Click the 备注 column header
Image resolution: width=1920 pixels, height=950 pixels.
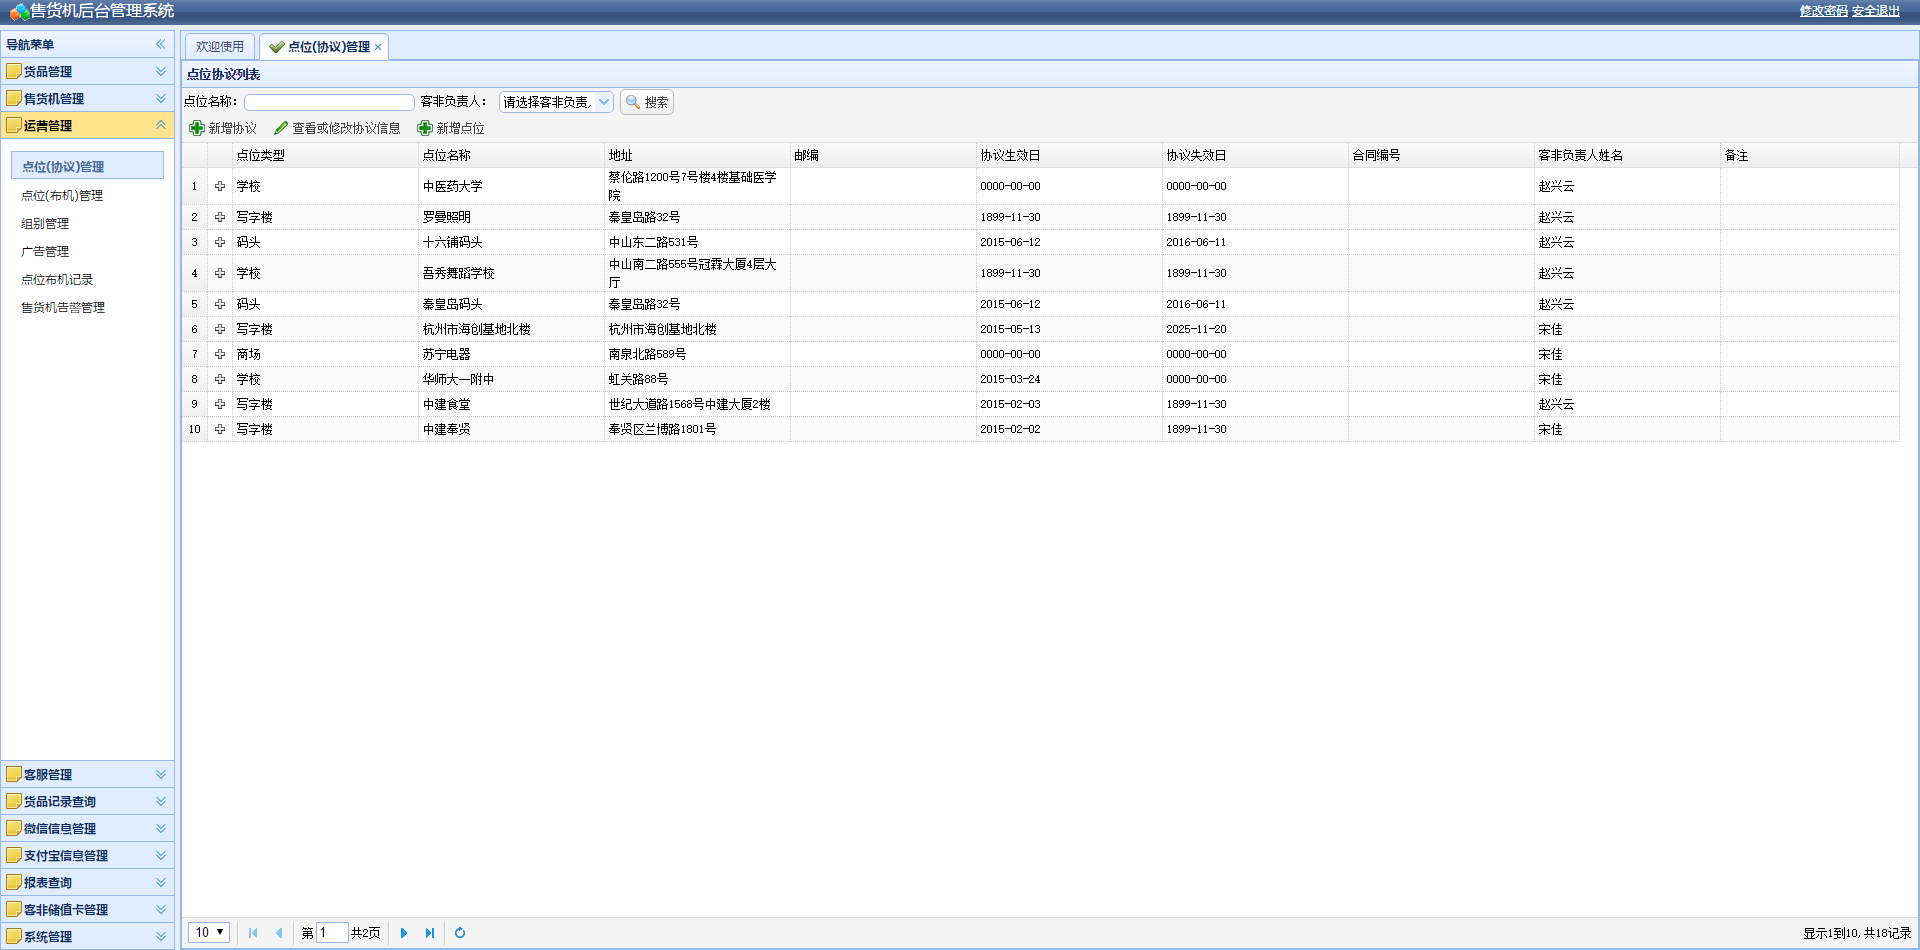[1810, 155]
